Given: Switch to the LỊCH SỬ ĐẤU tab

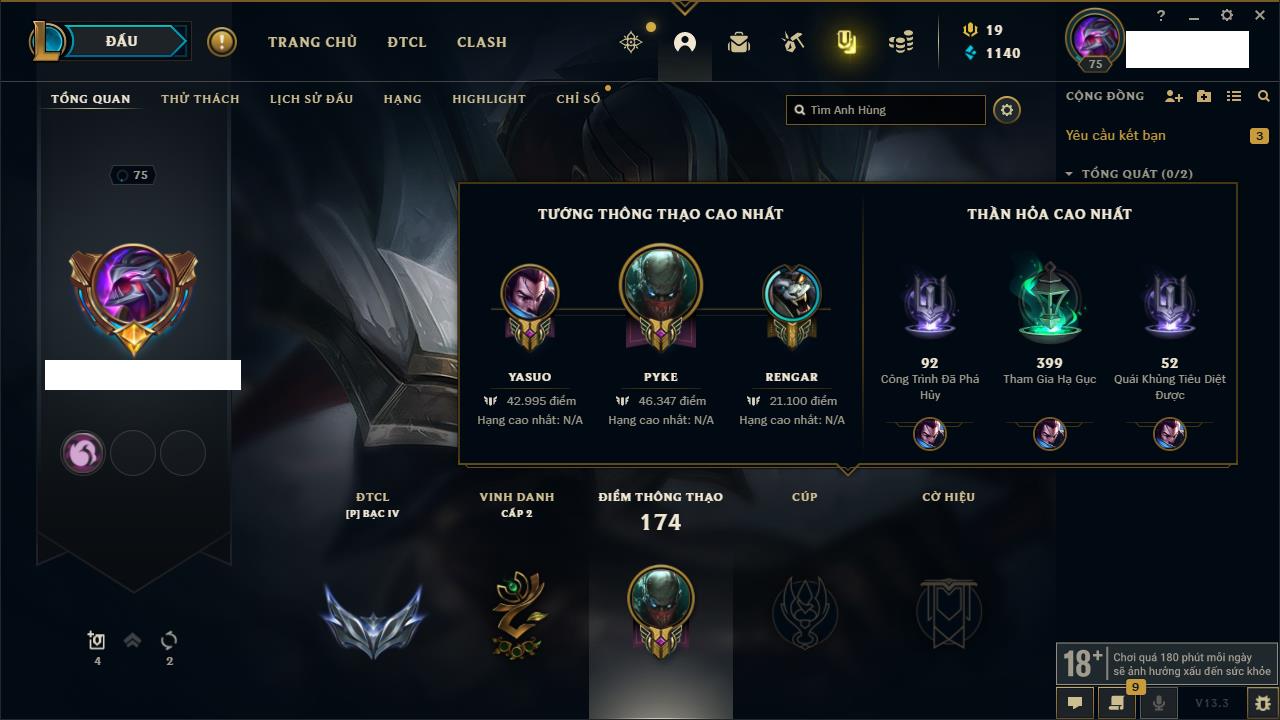Looking at the screenshot, I should click(311, 99).
